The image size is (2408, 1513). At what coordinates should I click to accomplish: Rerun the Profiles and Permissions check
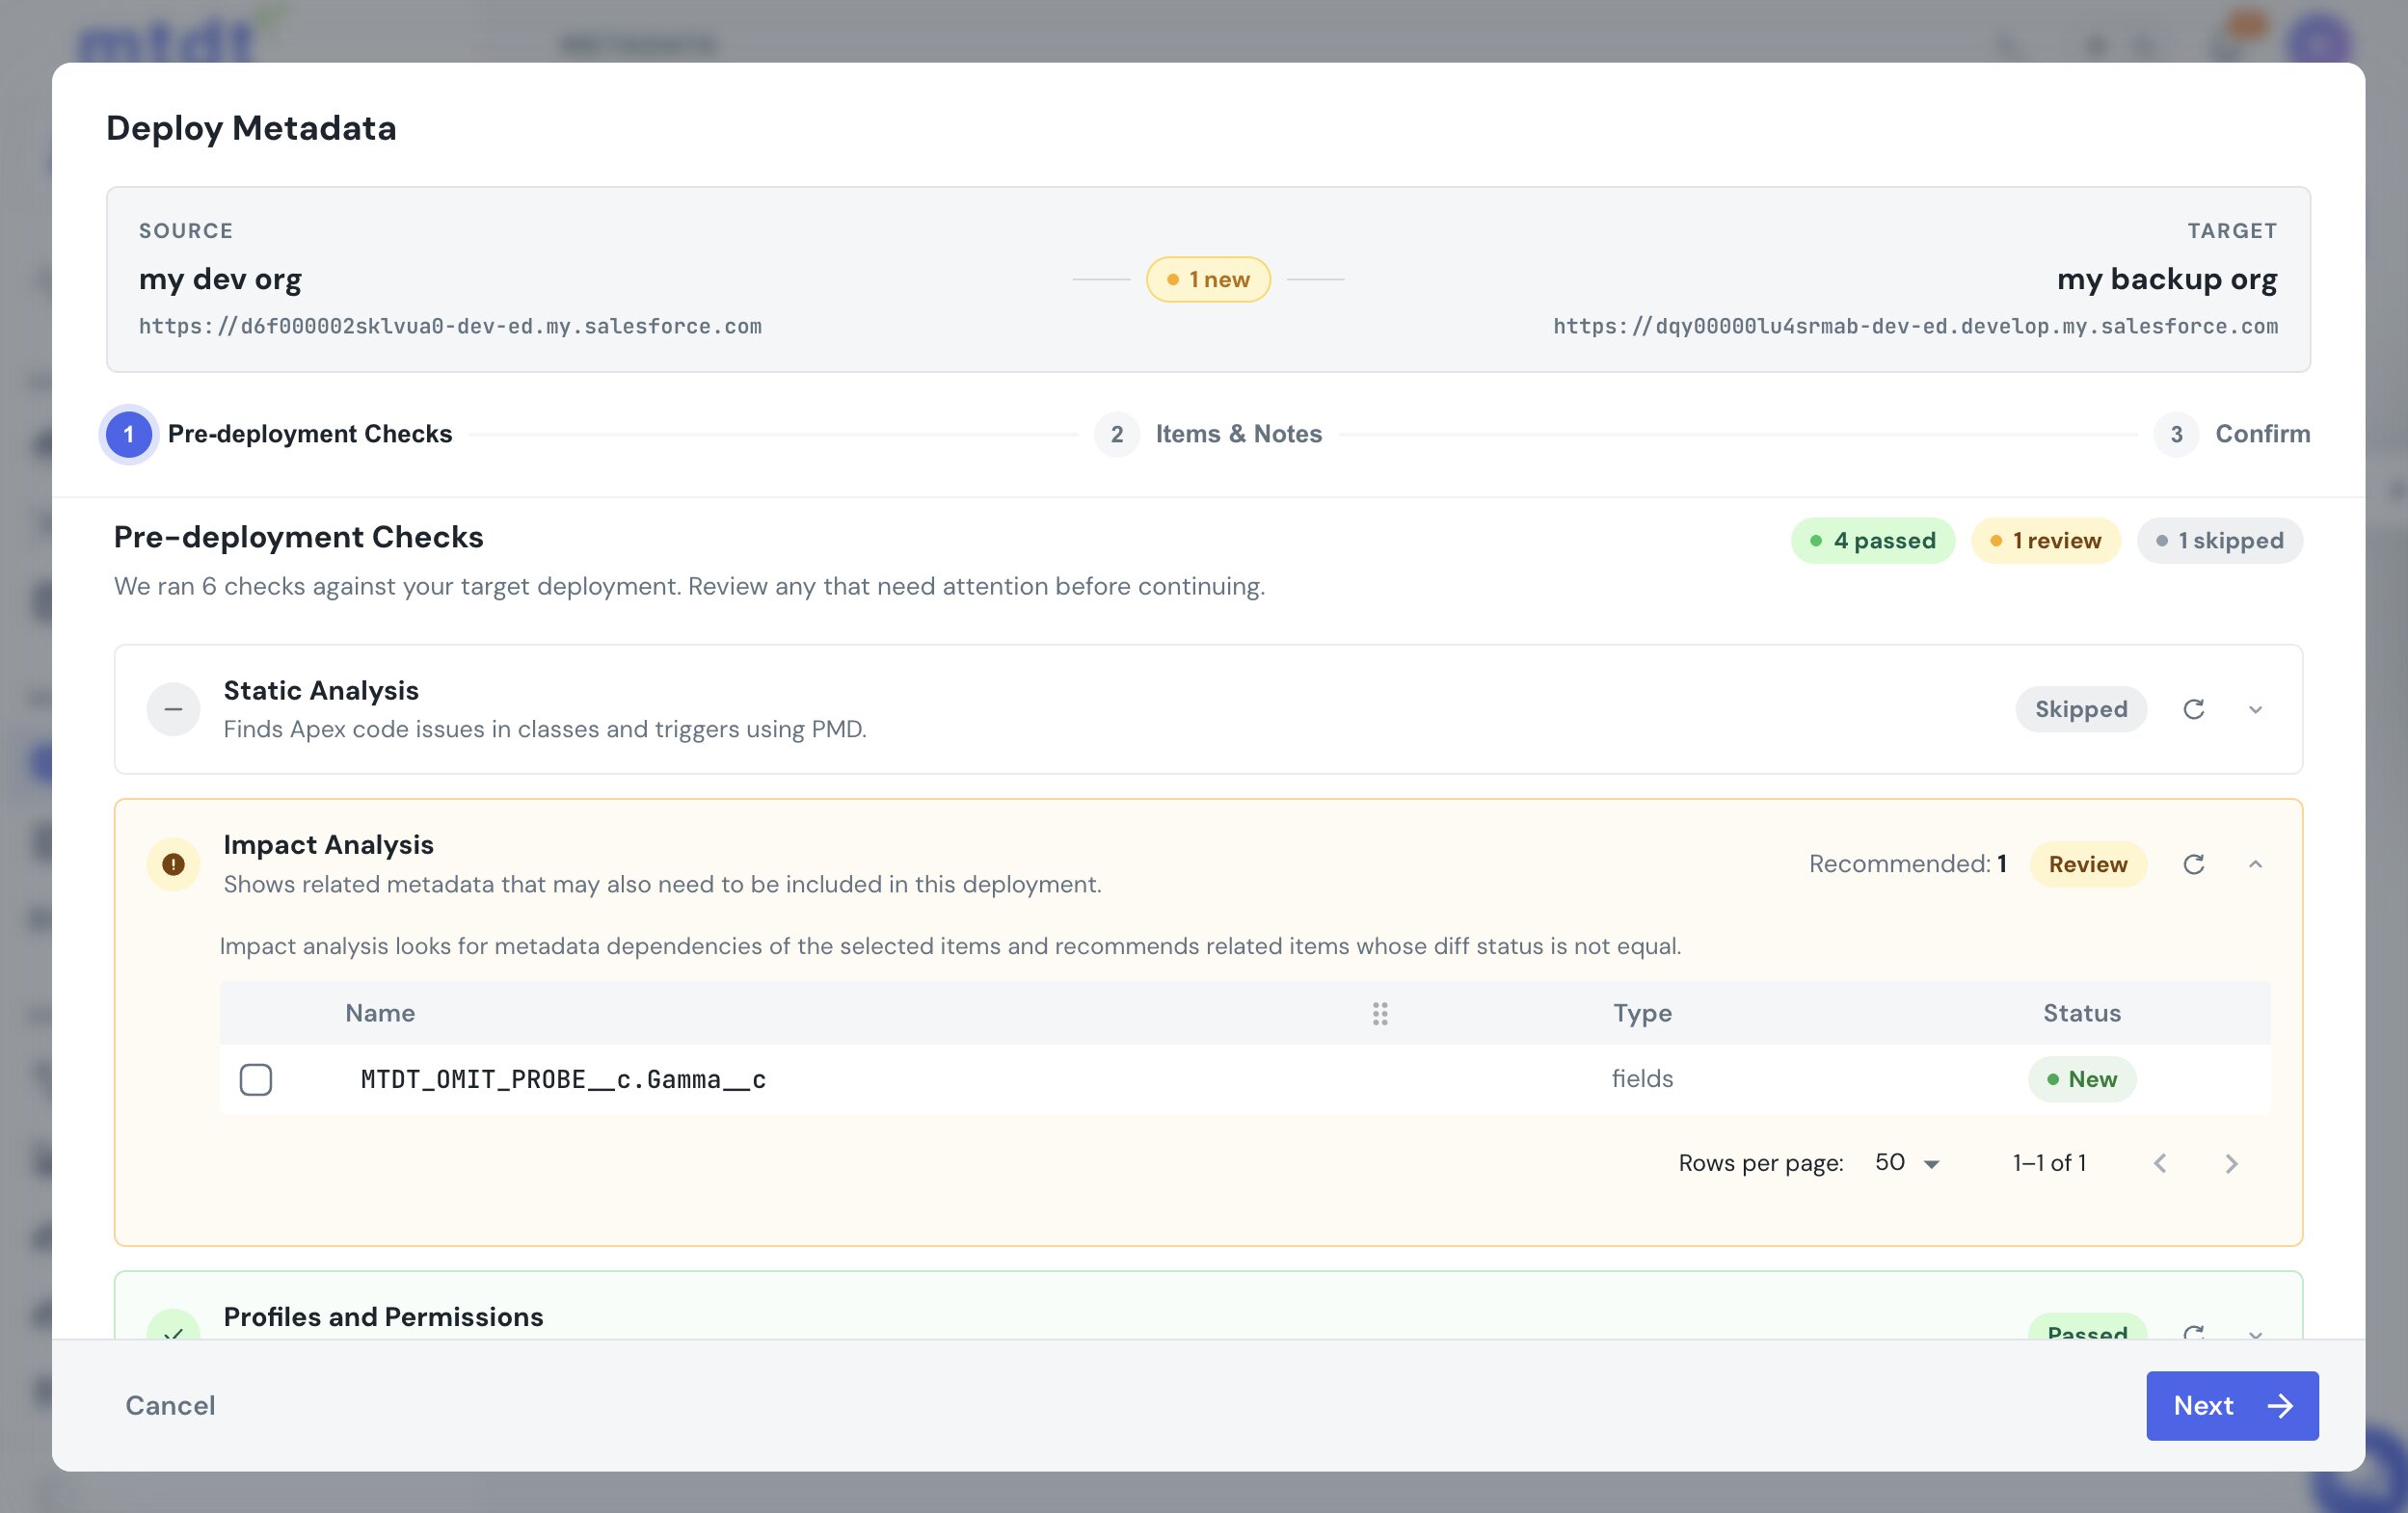[2193, 1330]
